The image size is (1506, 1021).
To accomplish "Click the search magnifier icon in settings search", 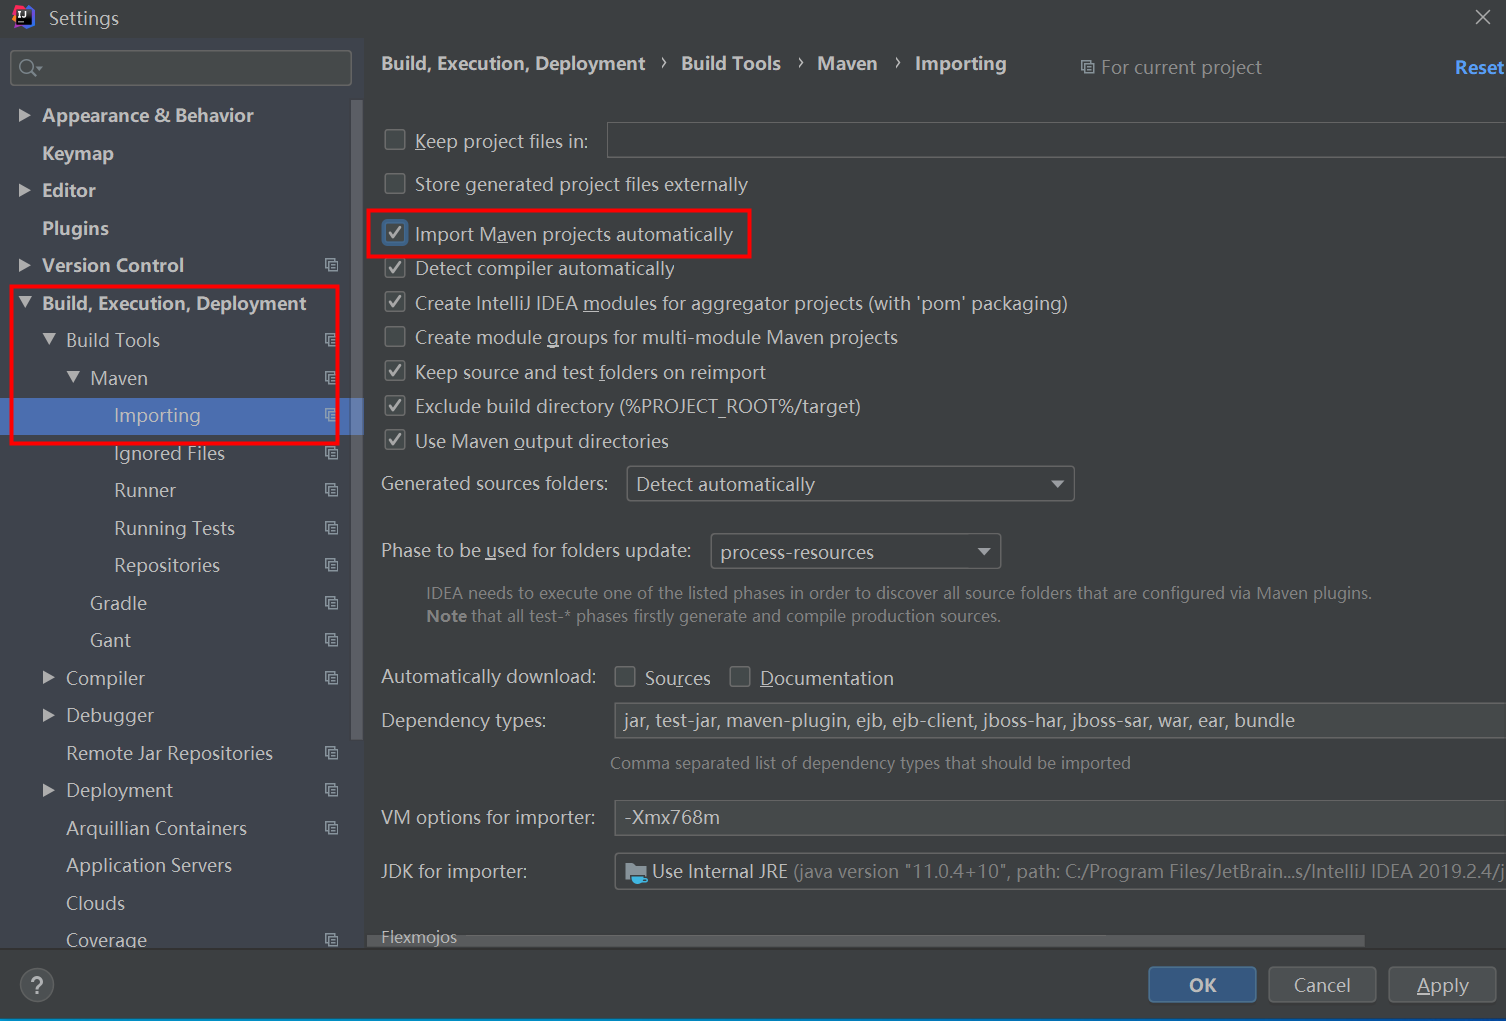I will (29, 67).
